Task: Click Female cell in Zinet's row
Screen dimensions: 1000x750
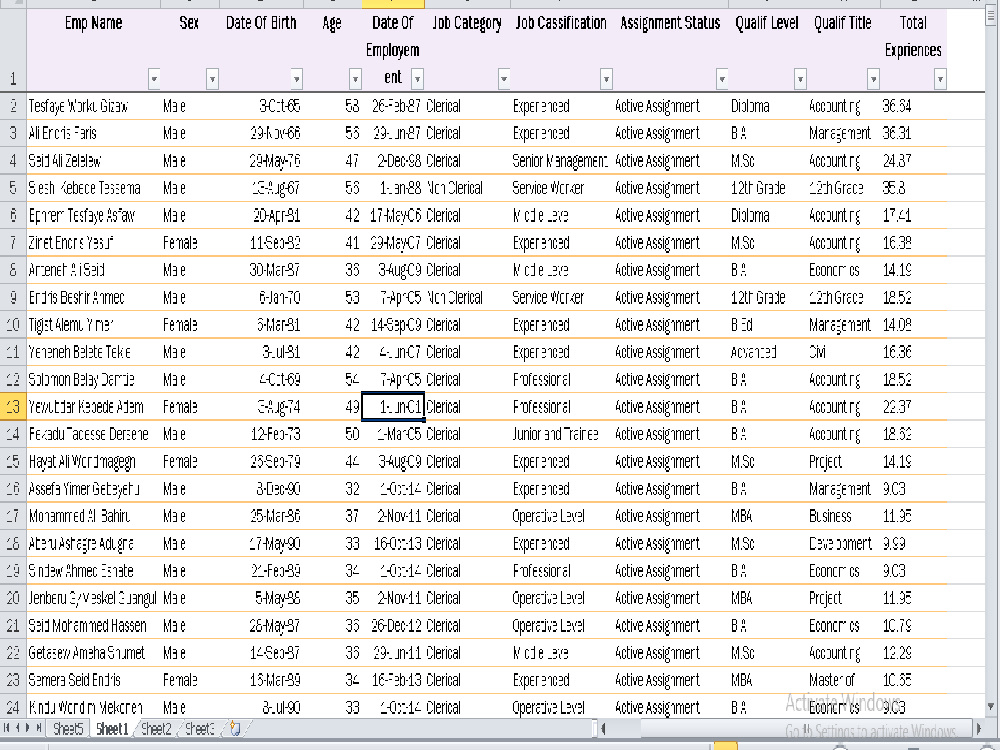Action: click(190, 243)
